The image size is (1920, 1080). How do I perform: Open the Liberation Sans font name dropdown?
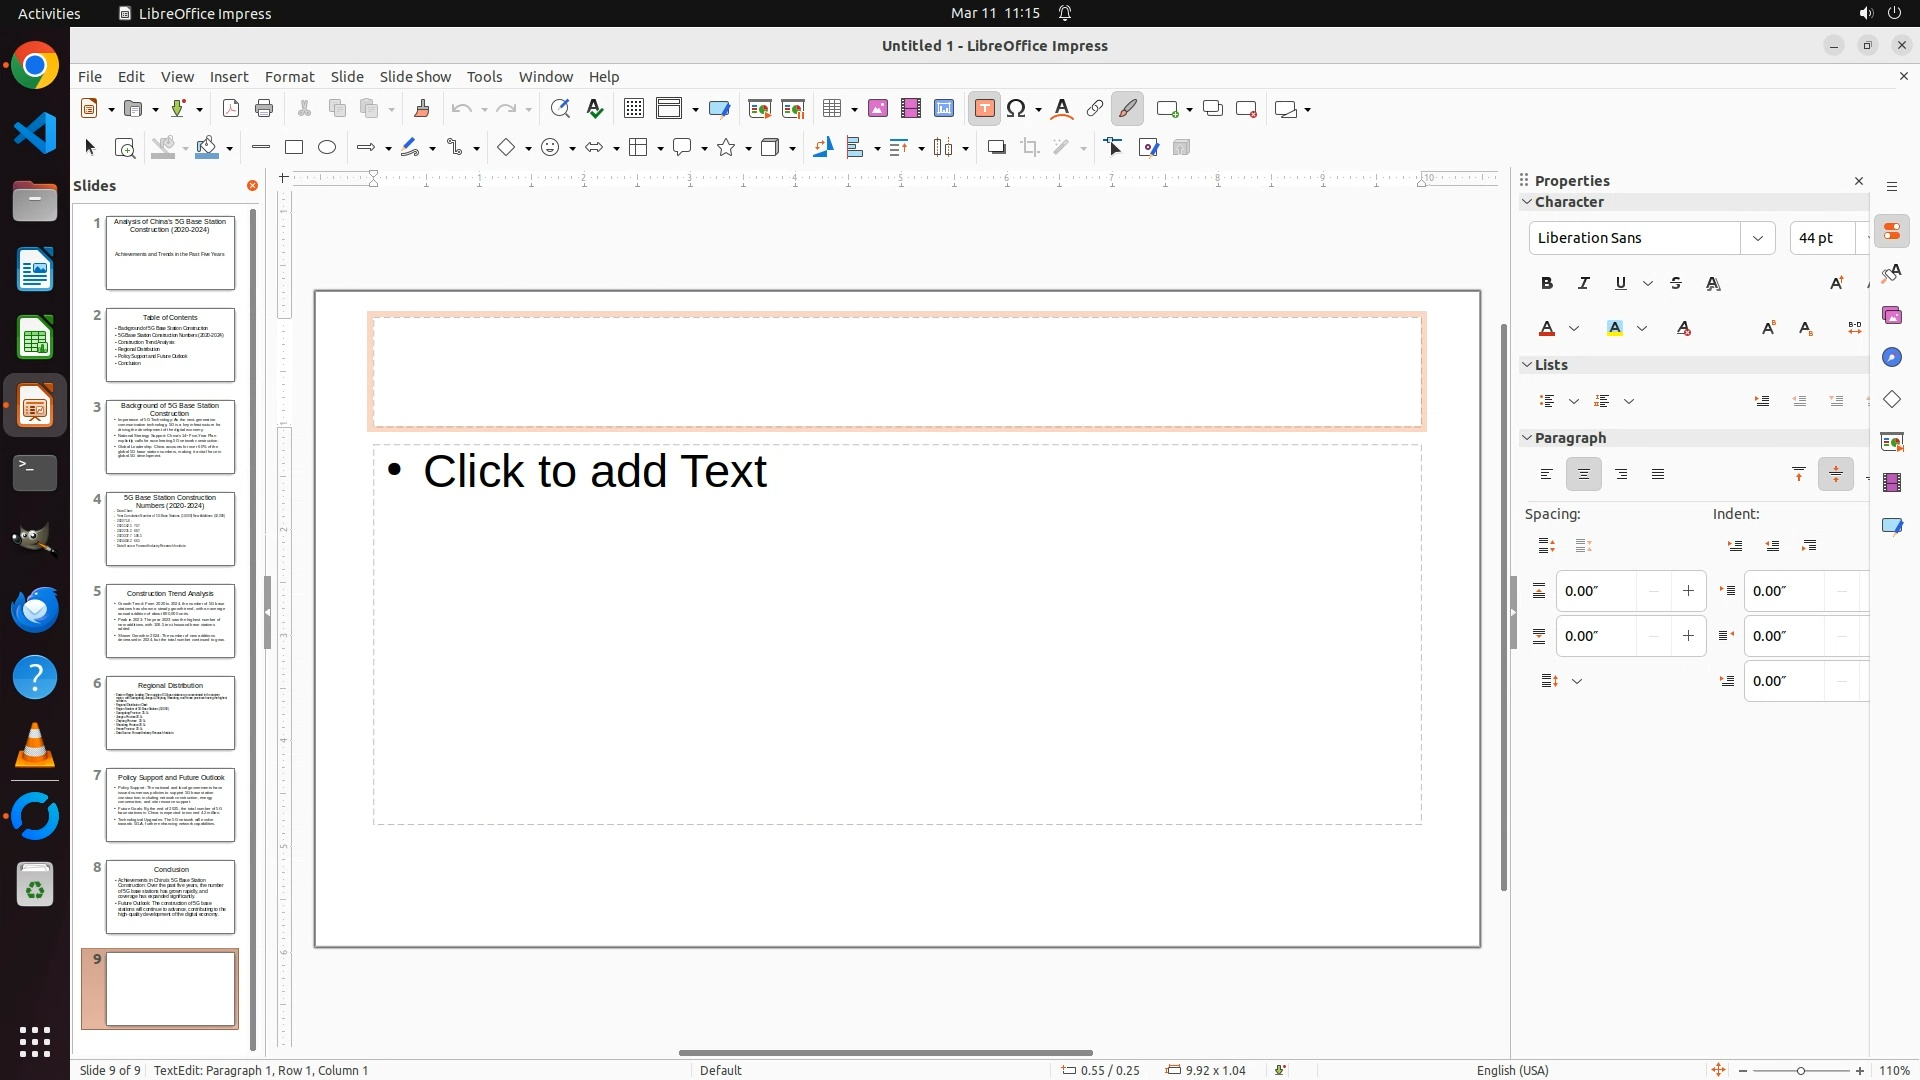coord(1757,238)
